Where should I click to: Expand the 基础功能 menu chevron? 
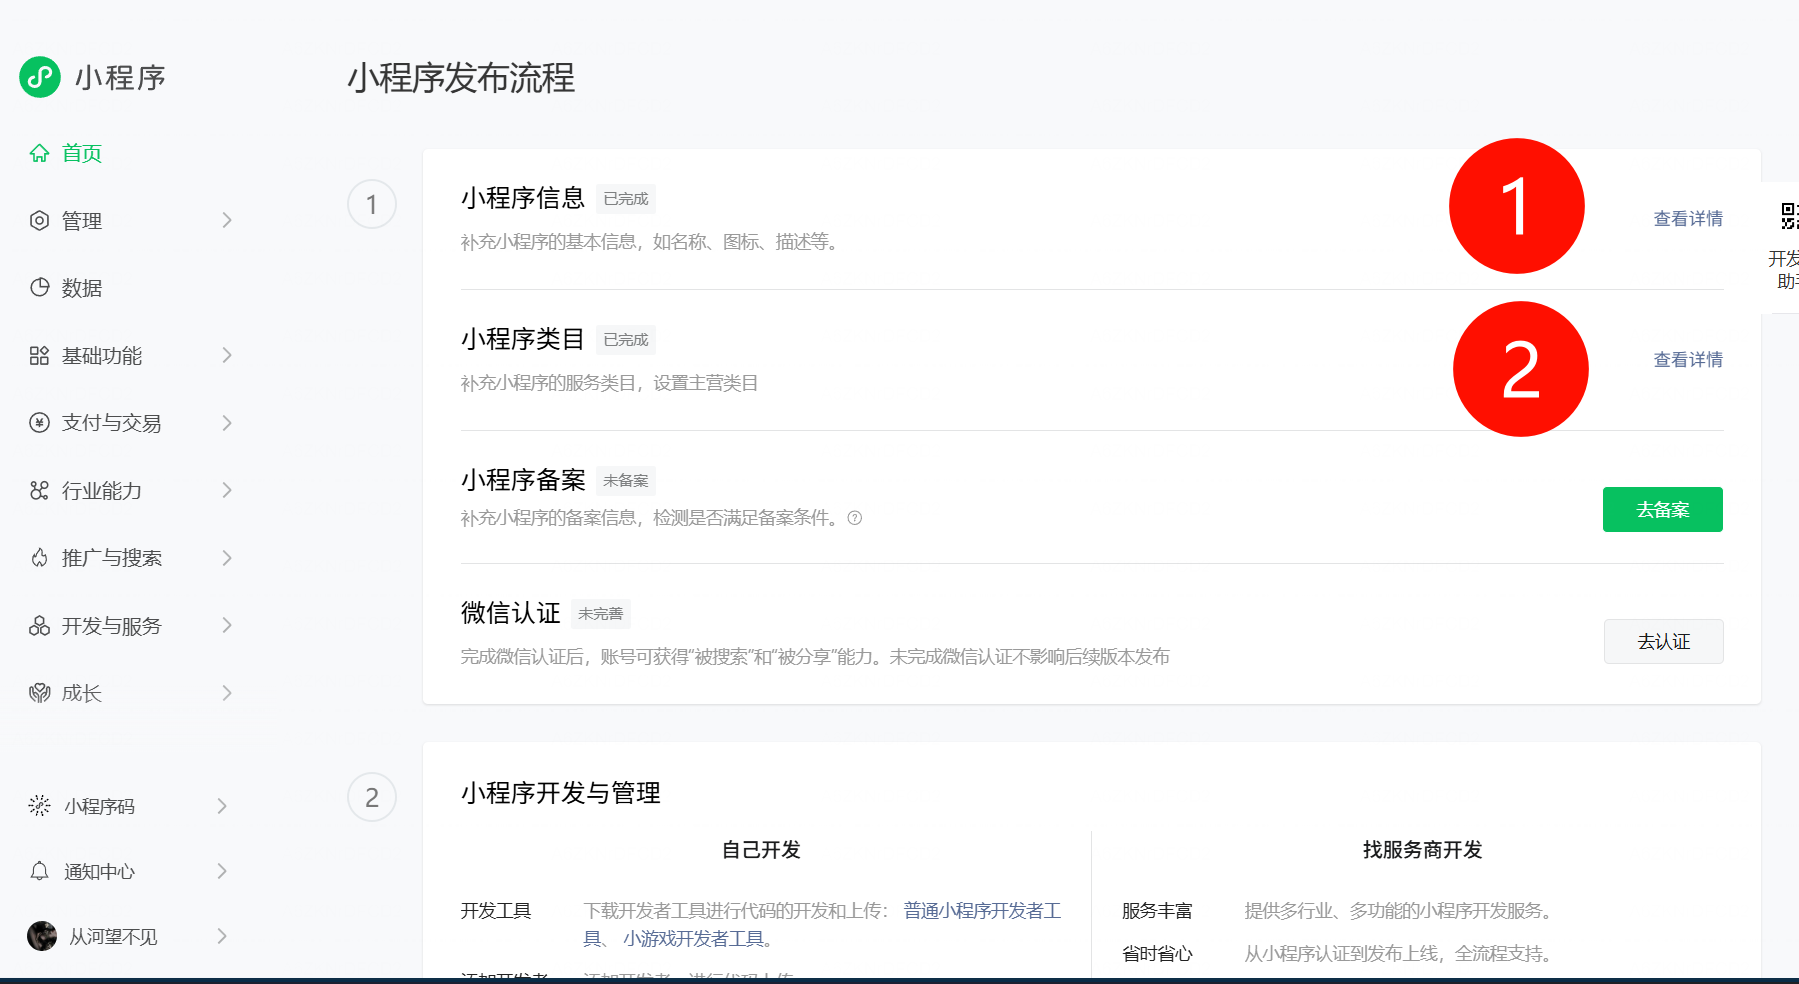pos(227,355)
